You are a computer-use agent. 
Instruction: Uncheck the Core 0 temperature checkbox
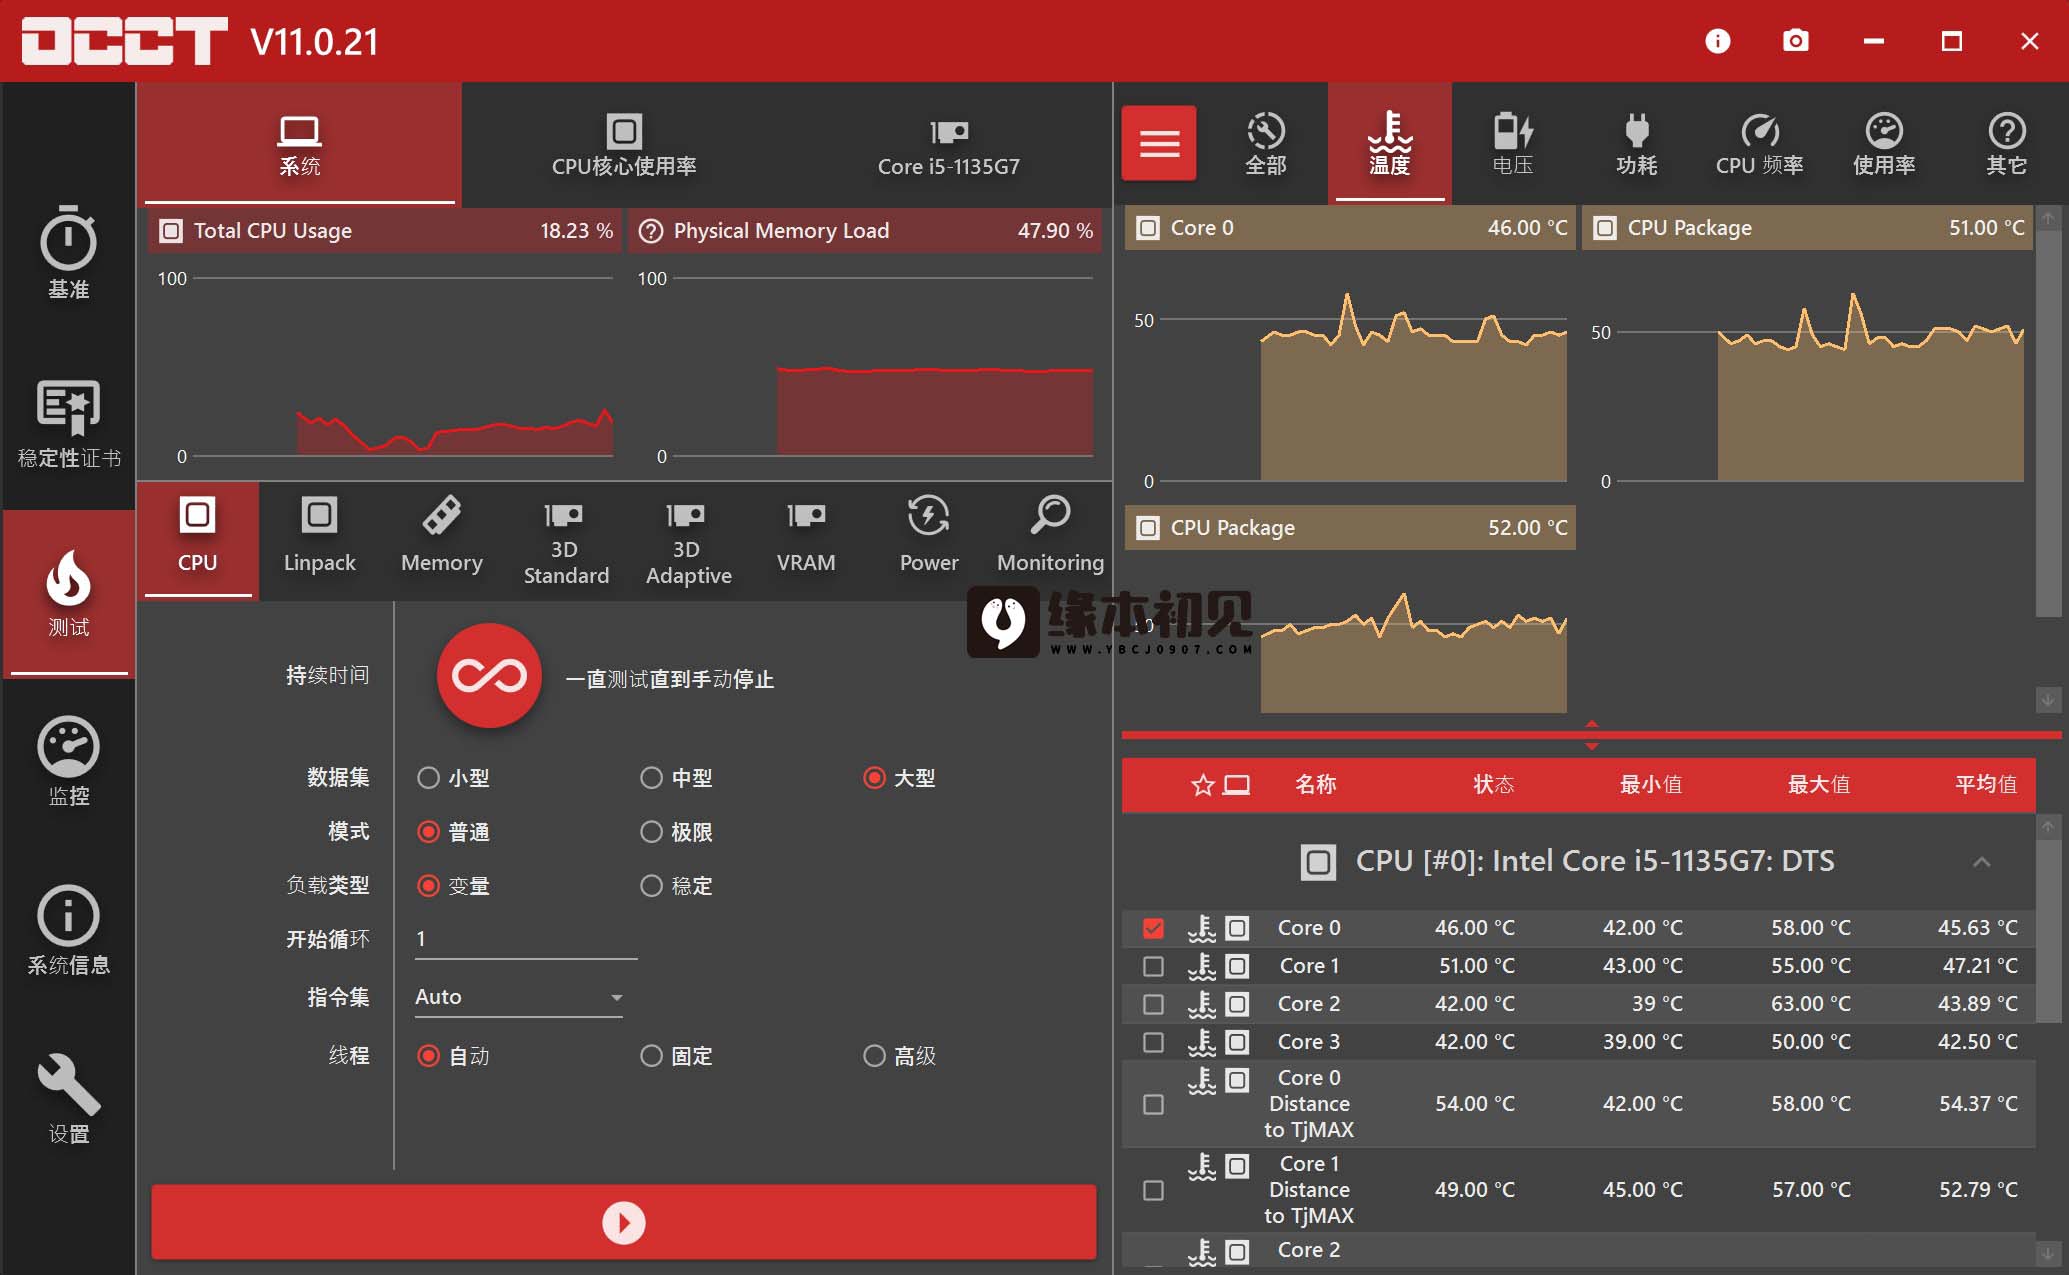tap(1153, 928)
